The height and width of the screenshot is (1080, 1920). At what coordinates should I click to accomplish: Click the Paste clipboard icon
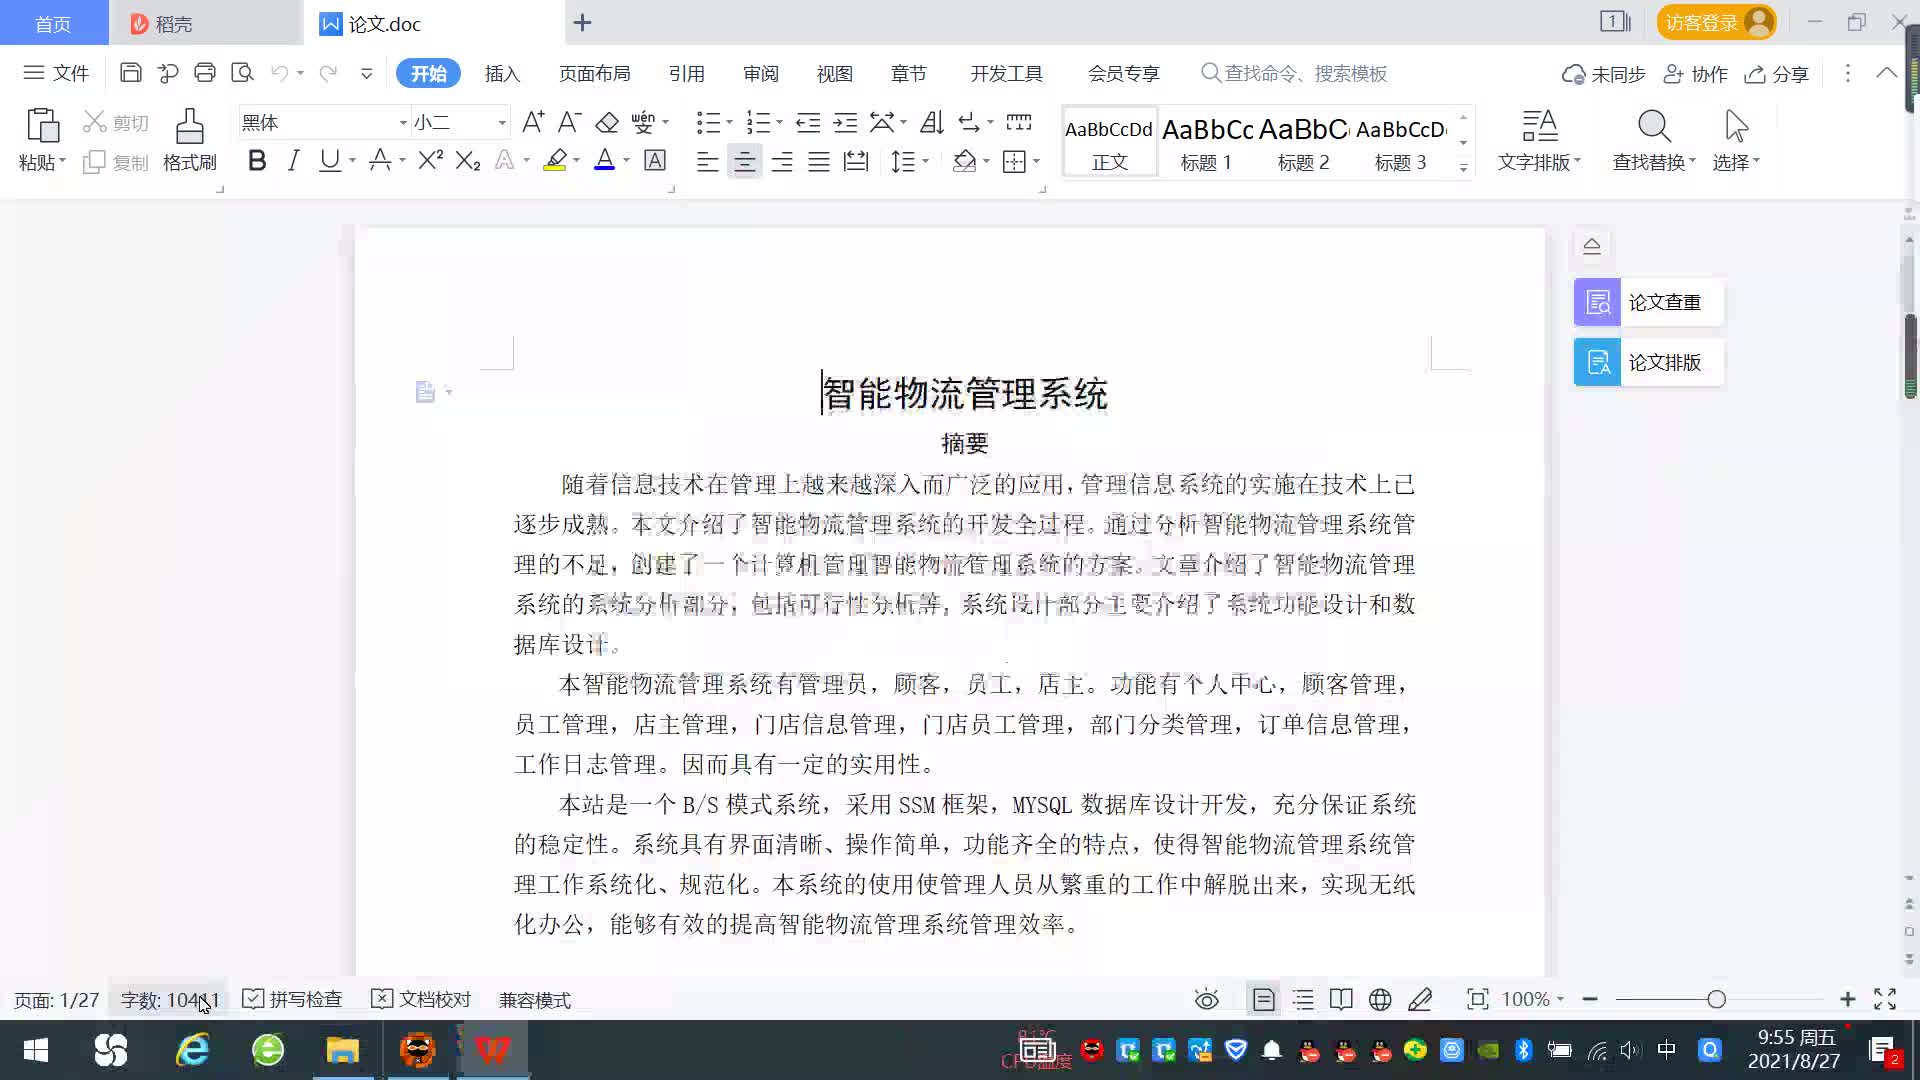[42, 127]
